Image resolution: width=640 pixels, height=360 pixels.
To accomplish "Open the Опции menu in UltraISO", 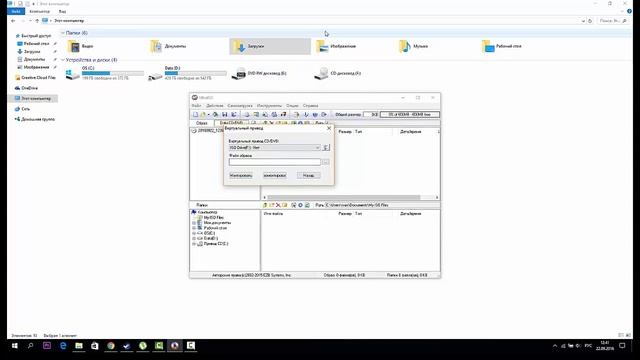I will coord(292,106).
